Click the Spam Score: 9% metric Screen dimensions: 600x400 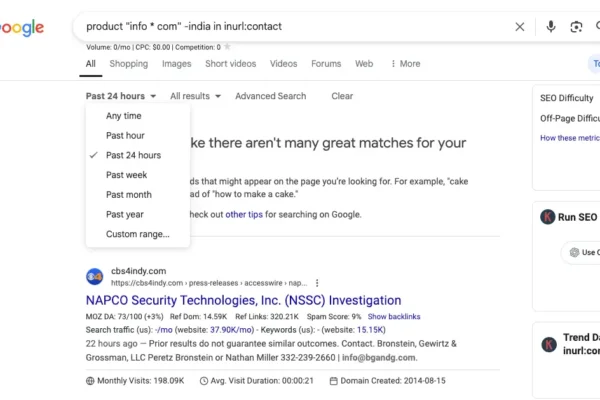click(334, 317)
